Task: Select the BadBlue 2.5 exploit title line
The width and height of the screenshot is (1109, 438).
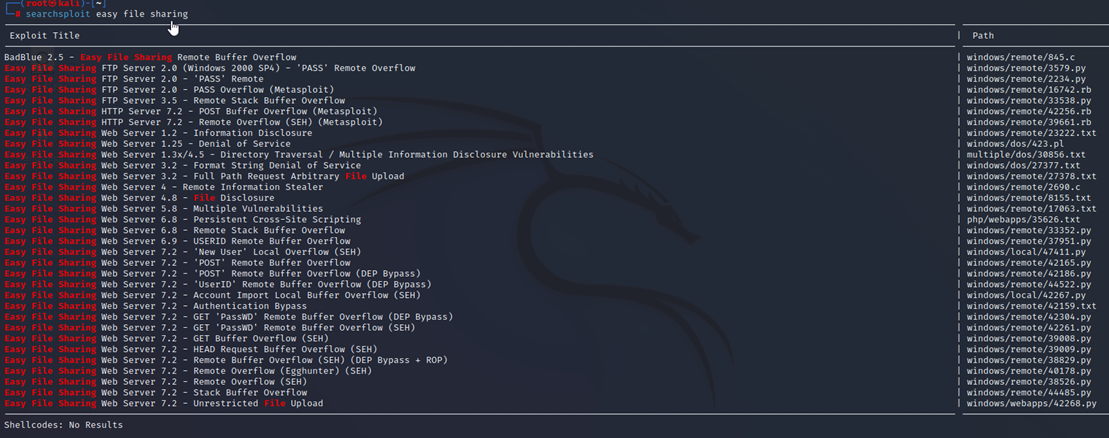Action: pos(150,58)
